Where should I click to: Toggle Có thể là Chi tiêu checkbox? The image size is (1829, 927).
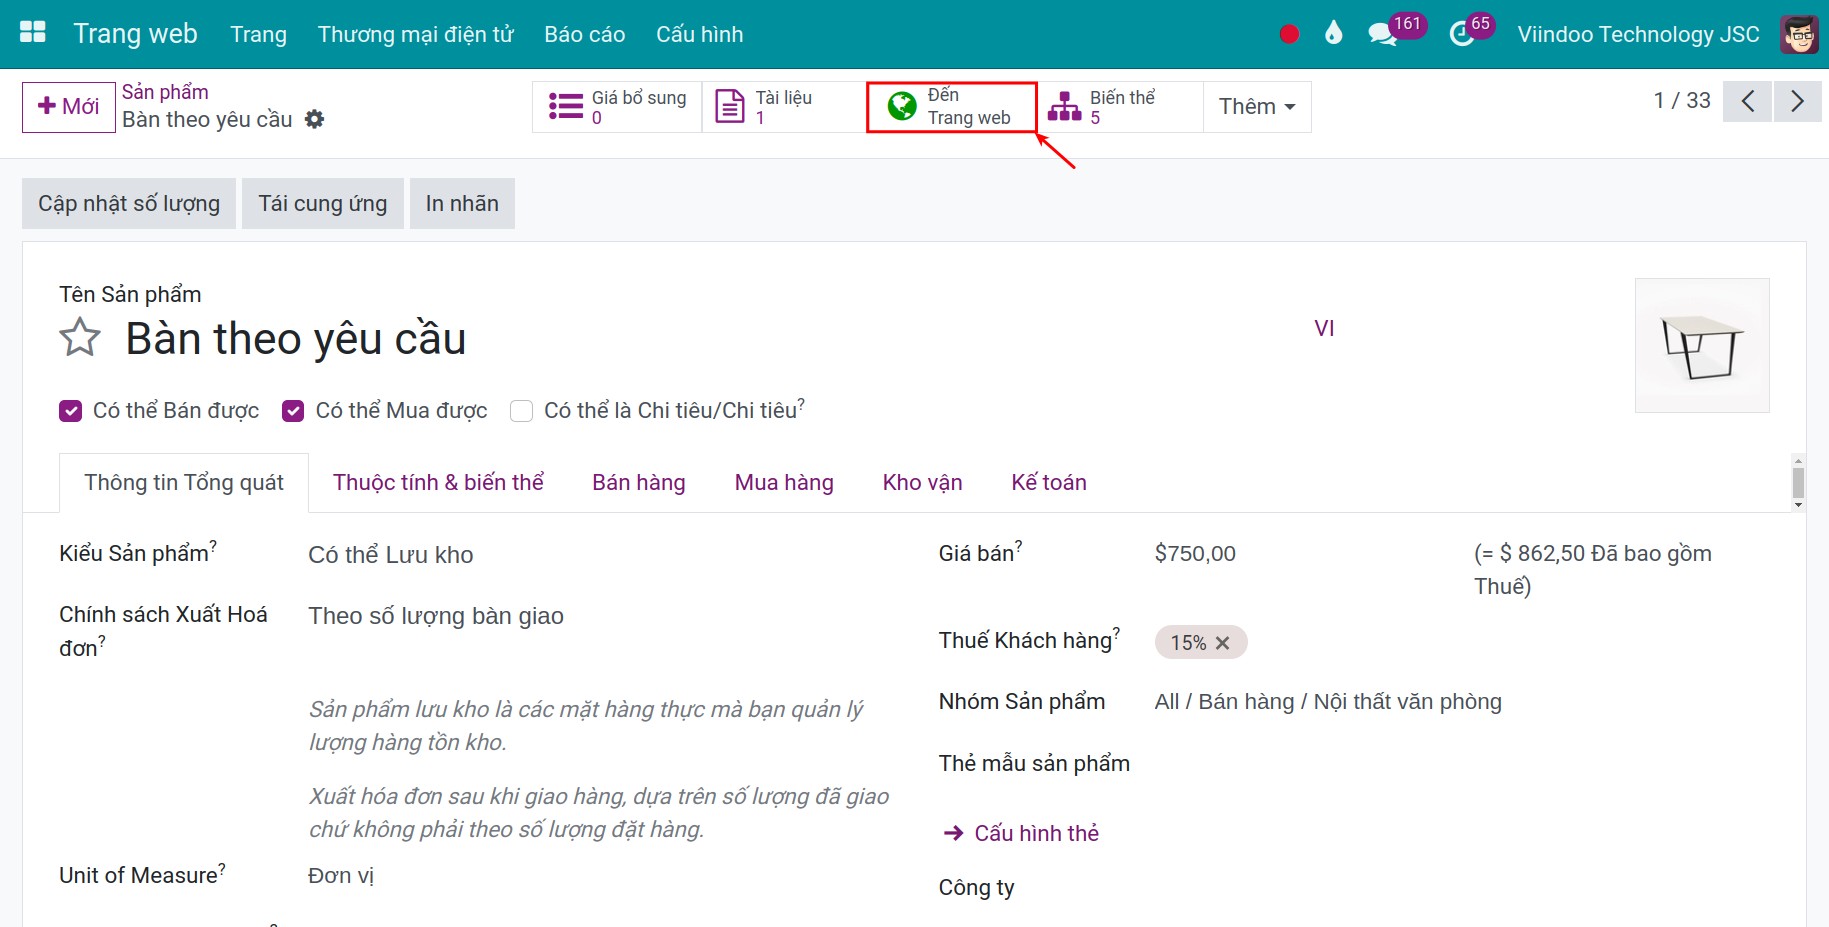tap(521, 411)
